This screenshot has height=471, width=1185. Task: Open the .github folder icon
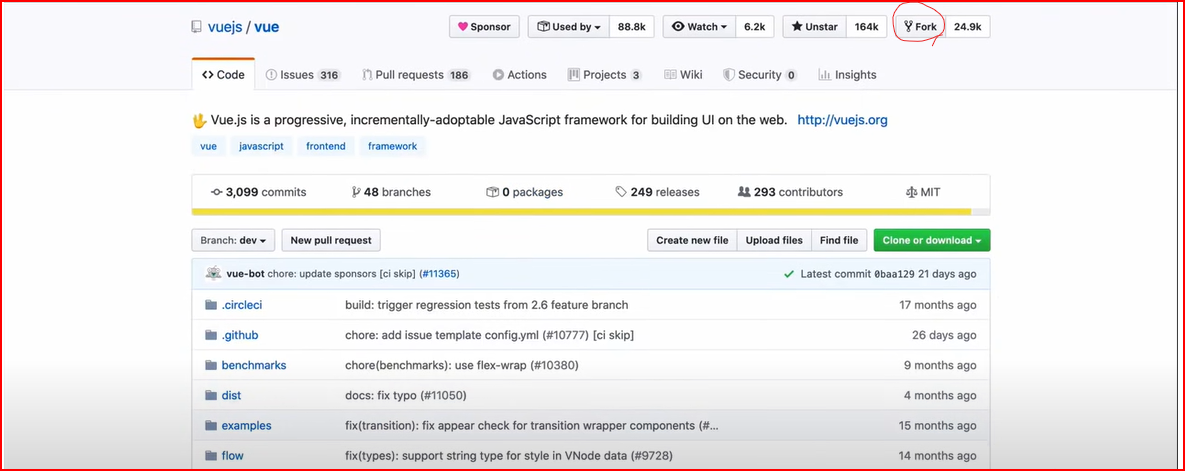pos(211,336)
